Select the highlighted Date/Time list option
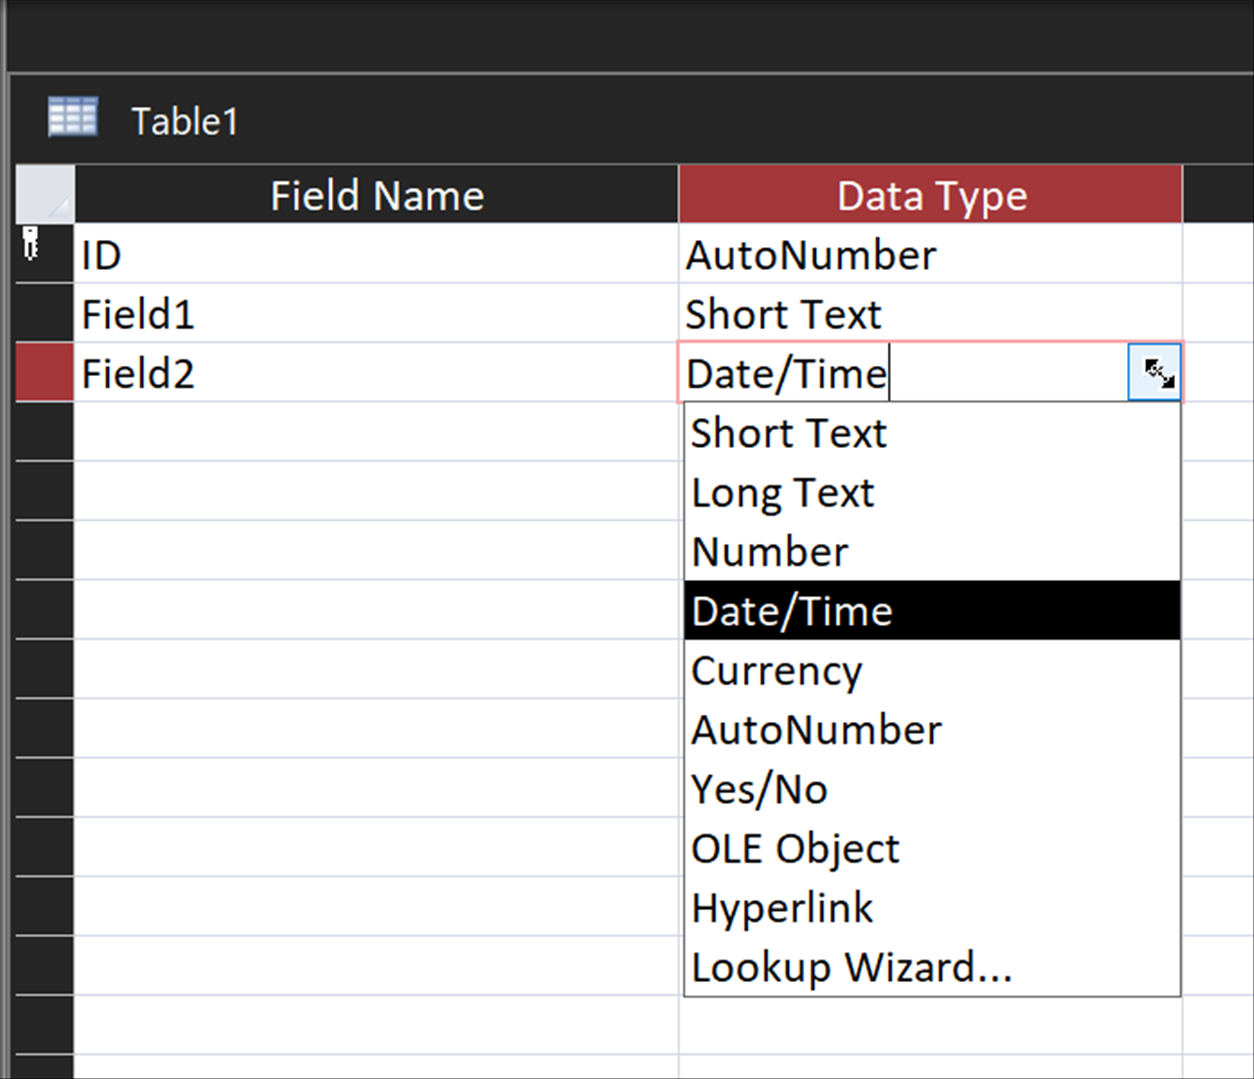This screenshot has height=1079, width=1254. click(x=792, y=611)
